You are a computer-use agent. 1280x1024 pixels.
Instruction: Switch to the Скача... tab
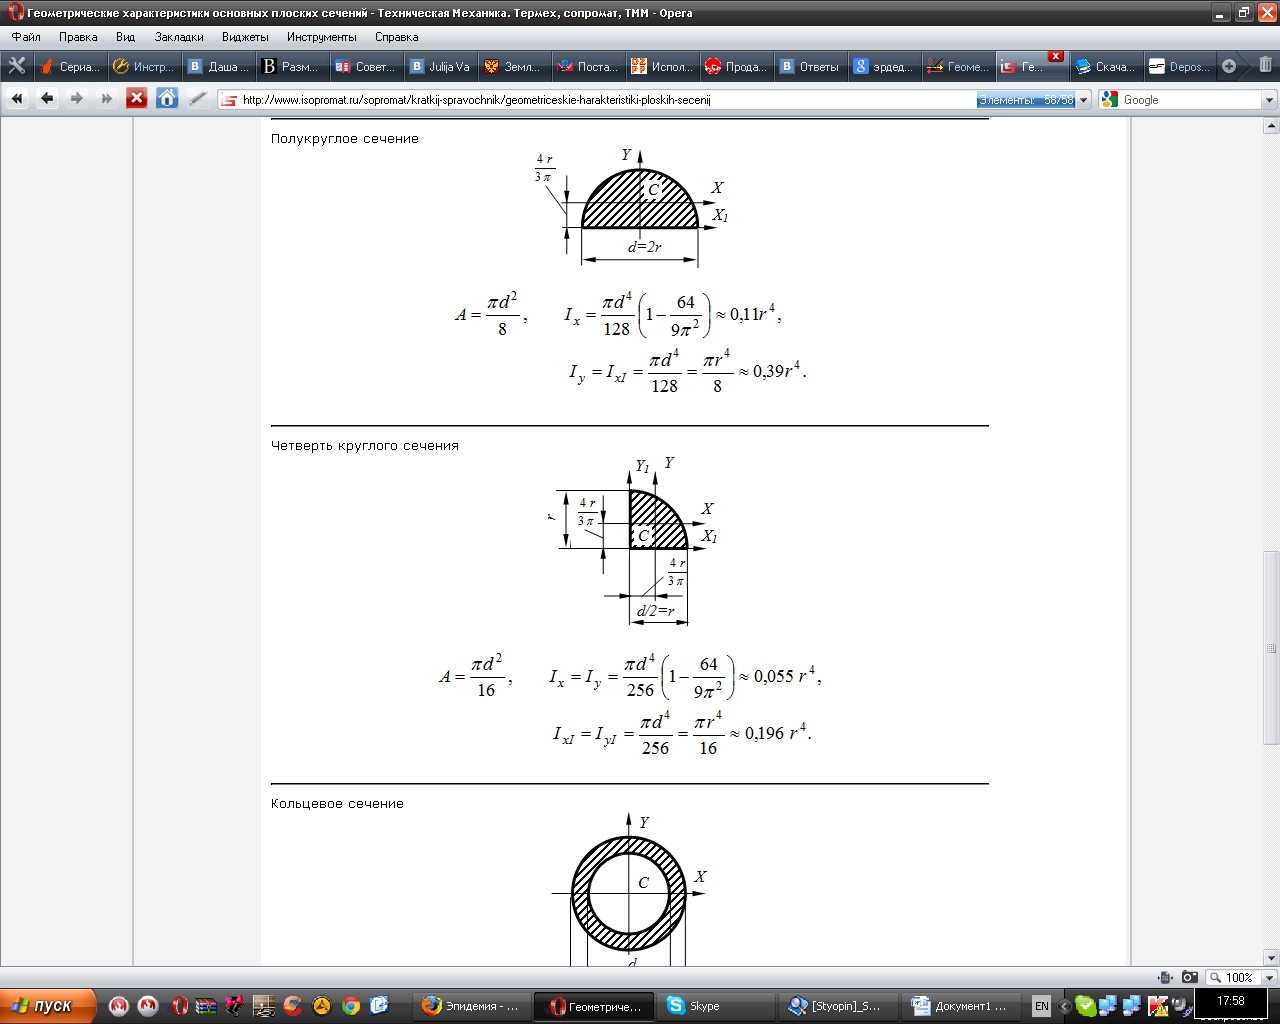(1106, 66)
